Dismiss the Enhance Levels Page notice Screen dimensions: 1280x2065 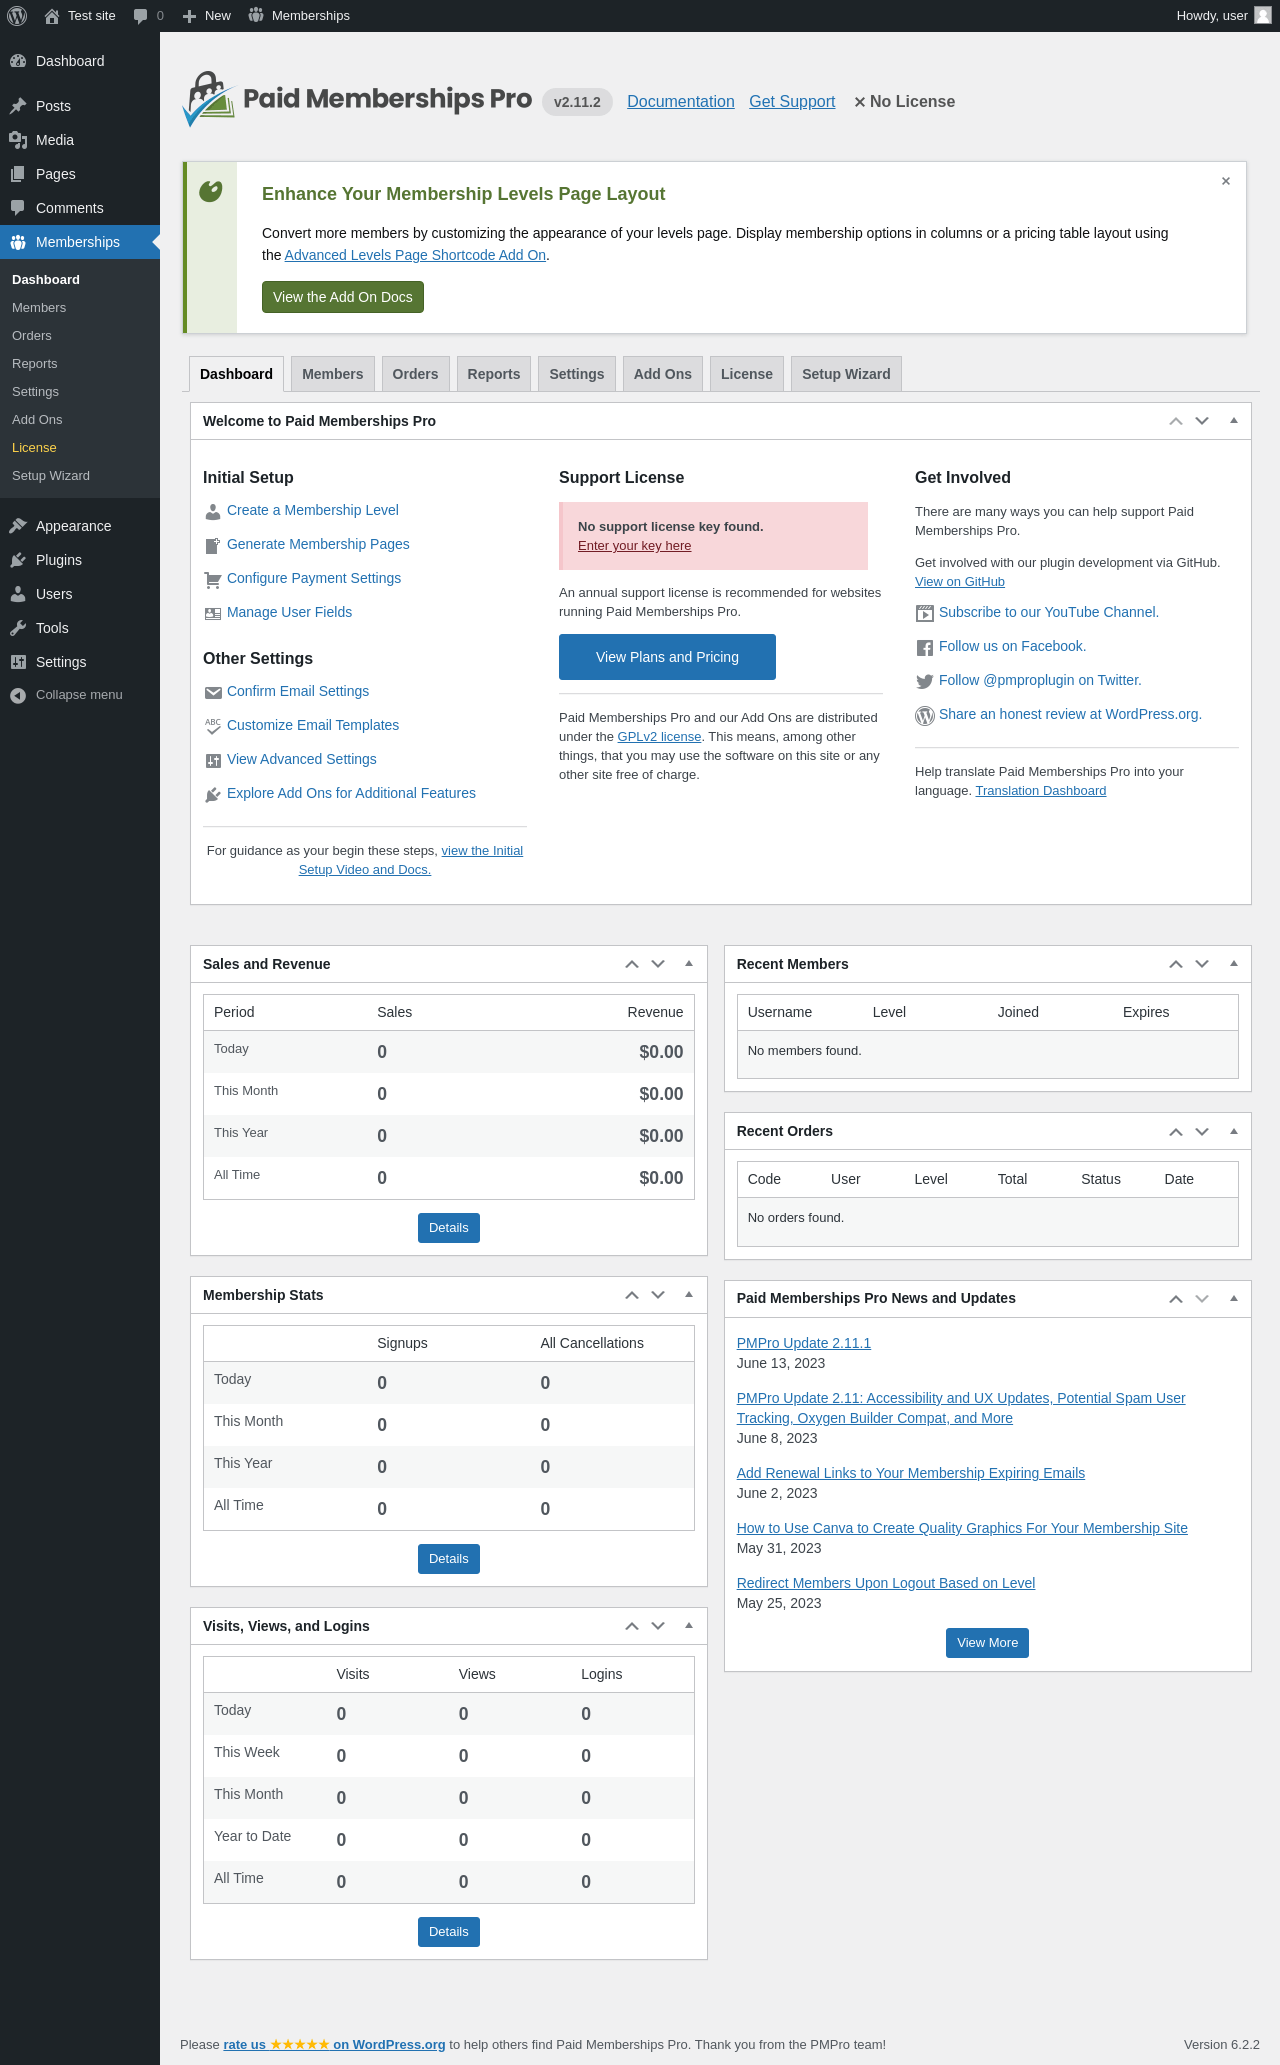coord(1226,181)
